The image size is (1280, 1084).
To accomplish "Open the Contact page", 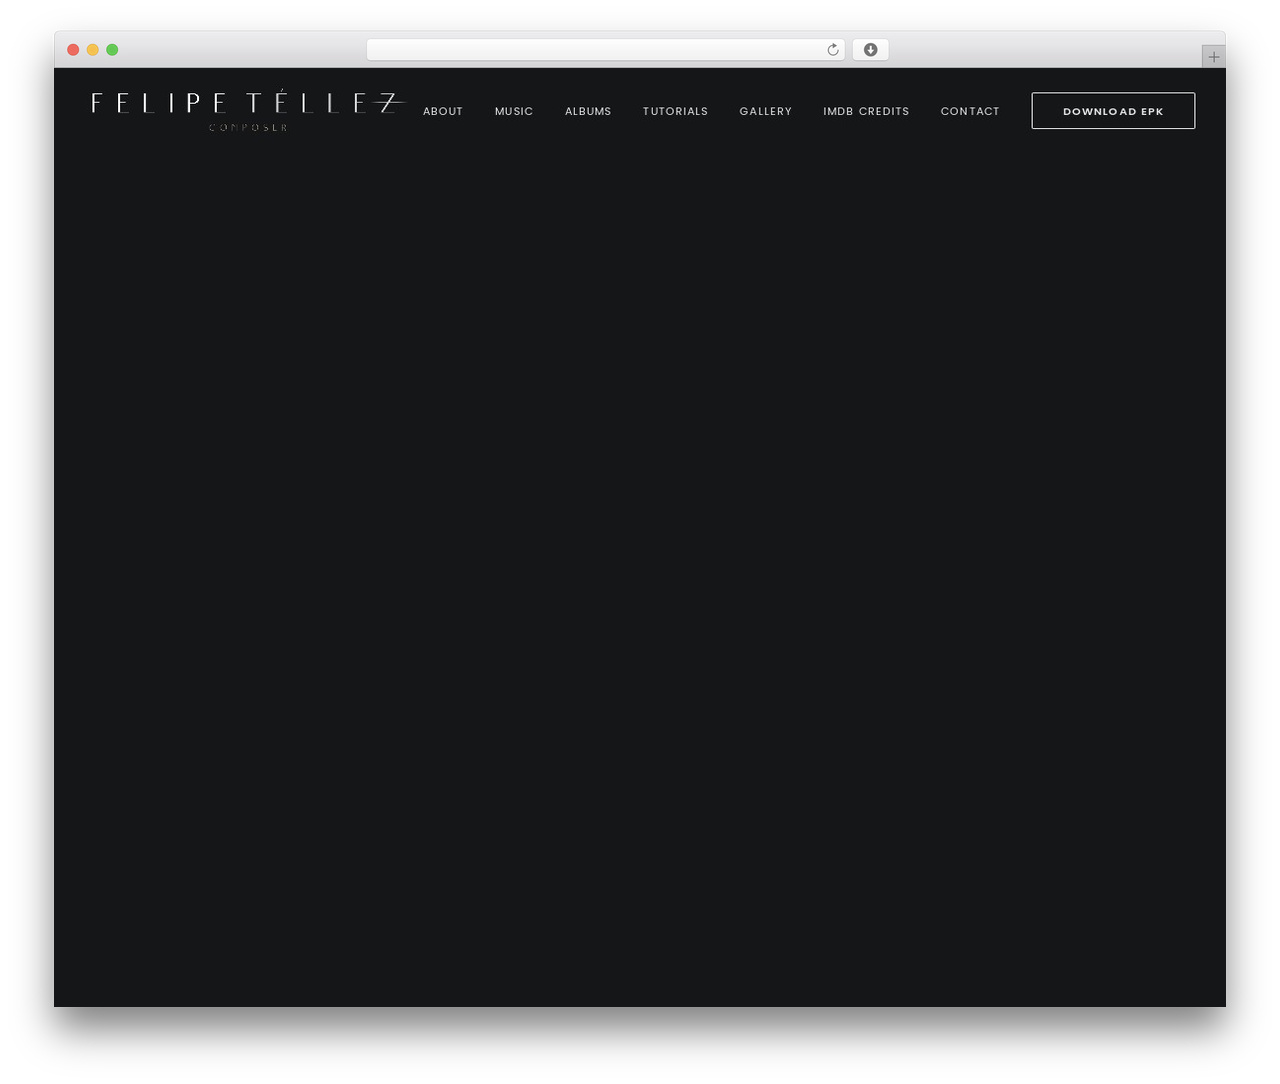I will (x=970, y=111).
